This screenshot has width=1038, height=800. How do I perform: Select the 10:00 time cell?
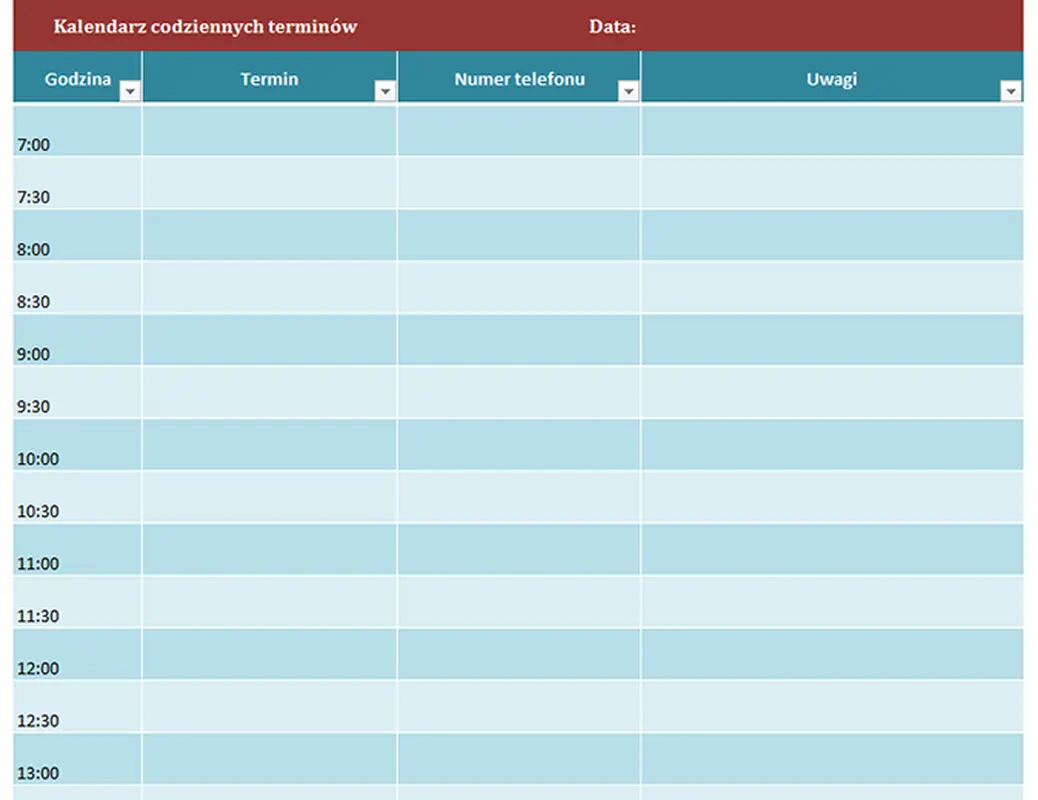pyautogui.click(x=78, y=445)
